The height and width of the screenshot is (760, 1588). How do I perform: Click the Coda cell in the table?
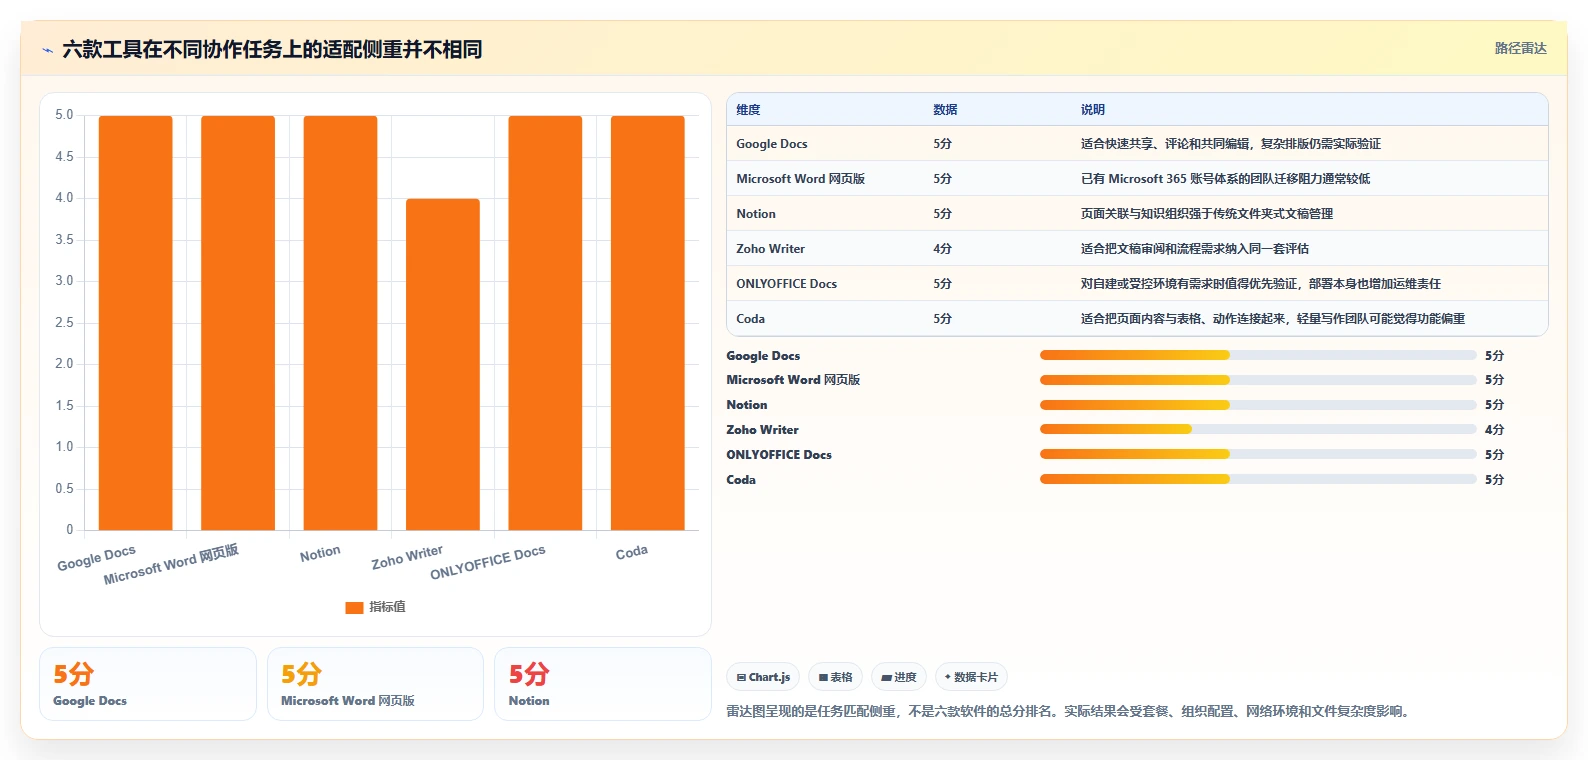pyautogui.click(x=751, y=319)
